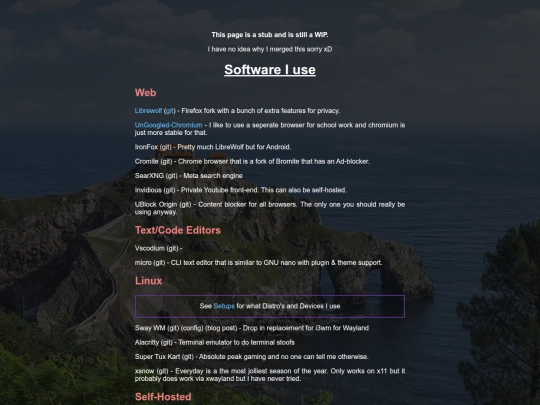540x405 pixels.
Task: Click "Terminal emulator to do terminal stoofs" text
Action: tap(236, 343)
